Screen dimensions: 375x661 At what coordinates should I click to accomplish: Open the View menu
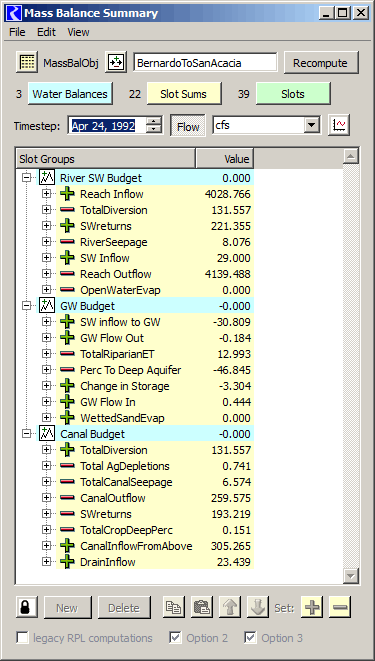[78, 32]
